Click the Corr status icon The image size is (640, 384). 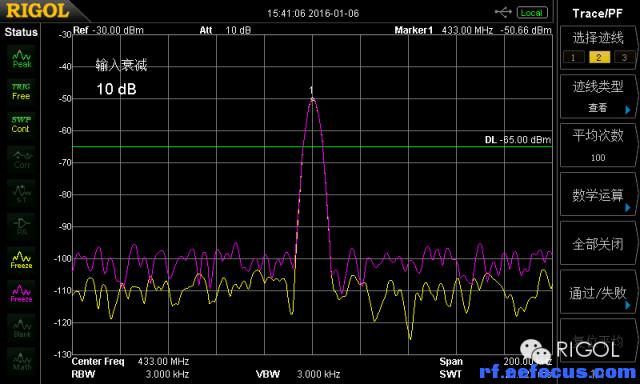pos(21,159)
